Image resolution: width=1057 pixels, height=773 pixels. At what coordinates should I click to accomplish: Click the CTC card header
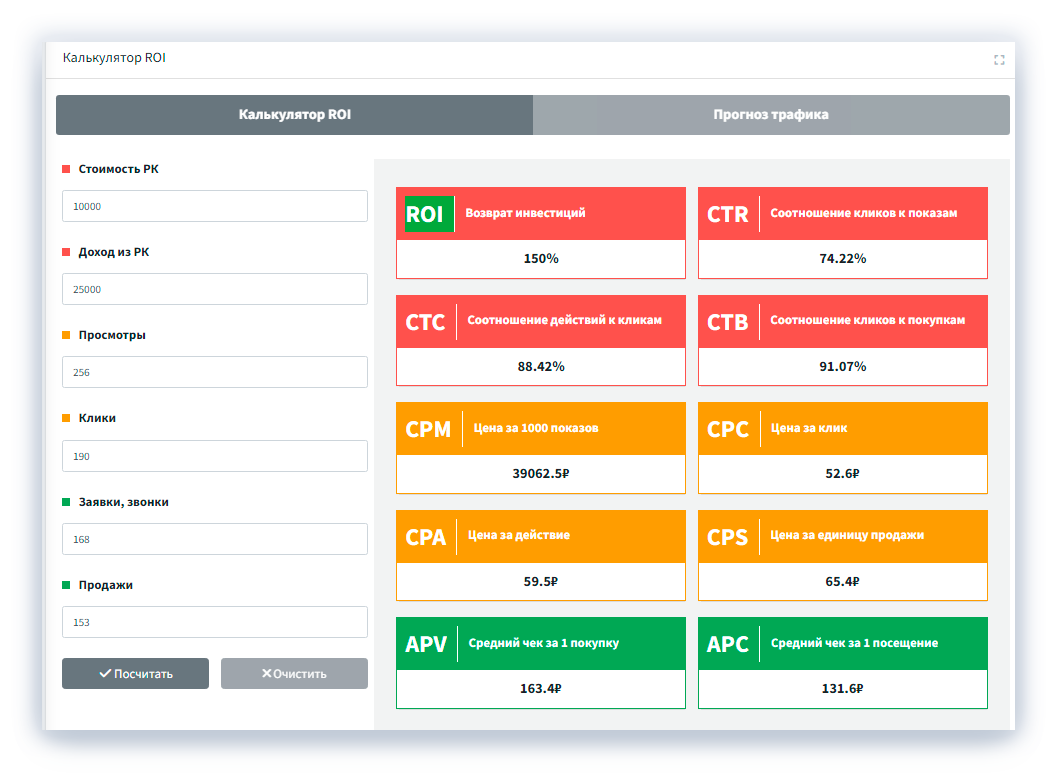coord(540,322)
